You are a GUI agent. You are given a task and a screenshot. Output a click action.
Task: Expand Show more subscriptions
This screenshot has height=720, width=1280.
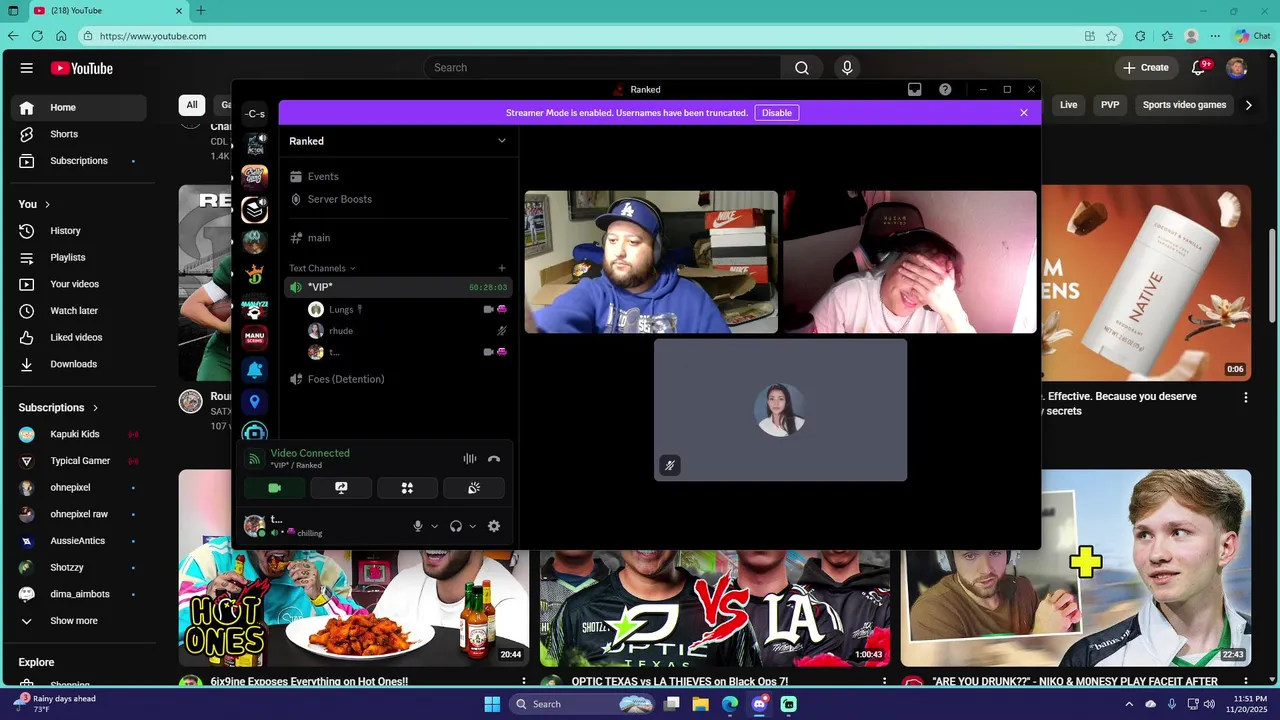coord(80,621)
